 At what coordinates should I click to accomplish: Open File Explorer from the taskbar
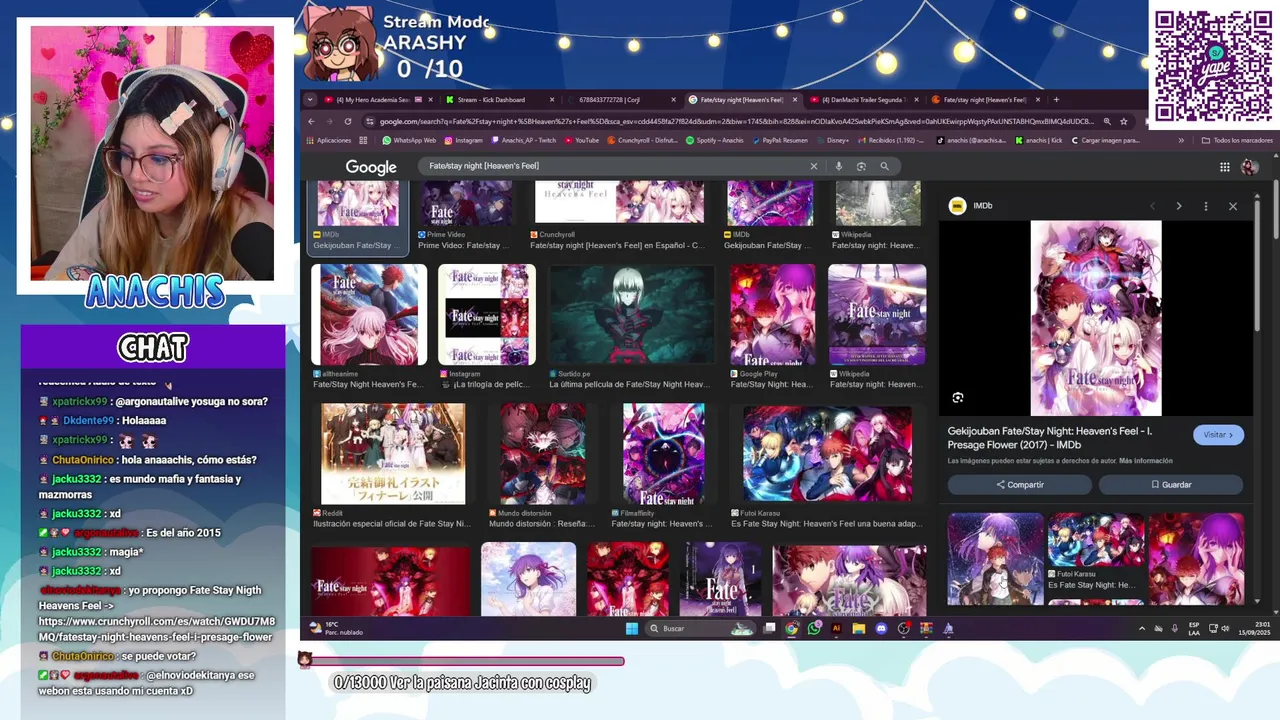click(x=858, y=628)
